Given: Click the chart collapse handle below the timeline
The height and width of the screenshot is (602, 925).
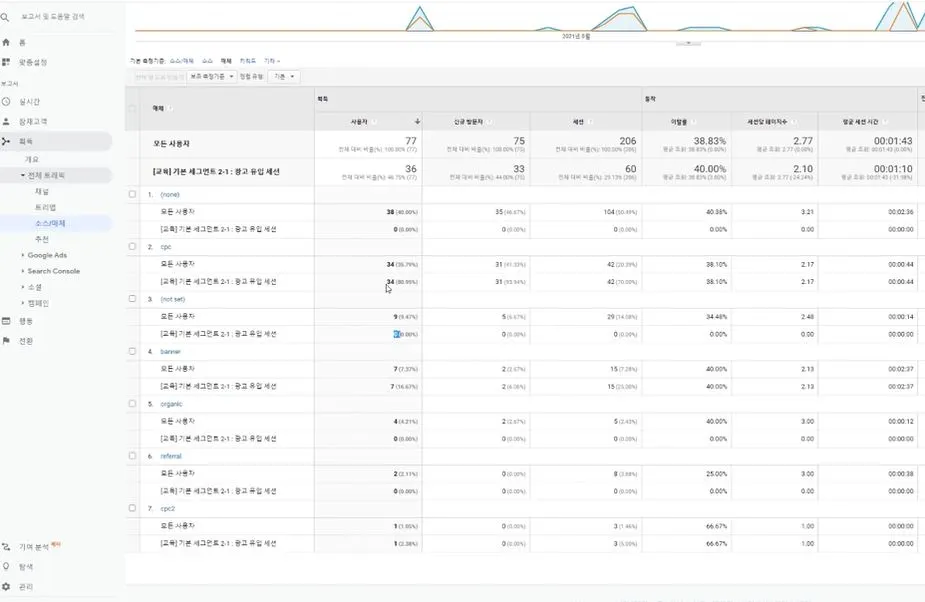Looking at the screenshot, I should tap(688, 42).
